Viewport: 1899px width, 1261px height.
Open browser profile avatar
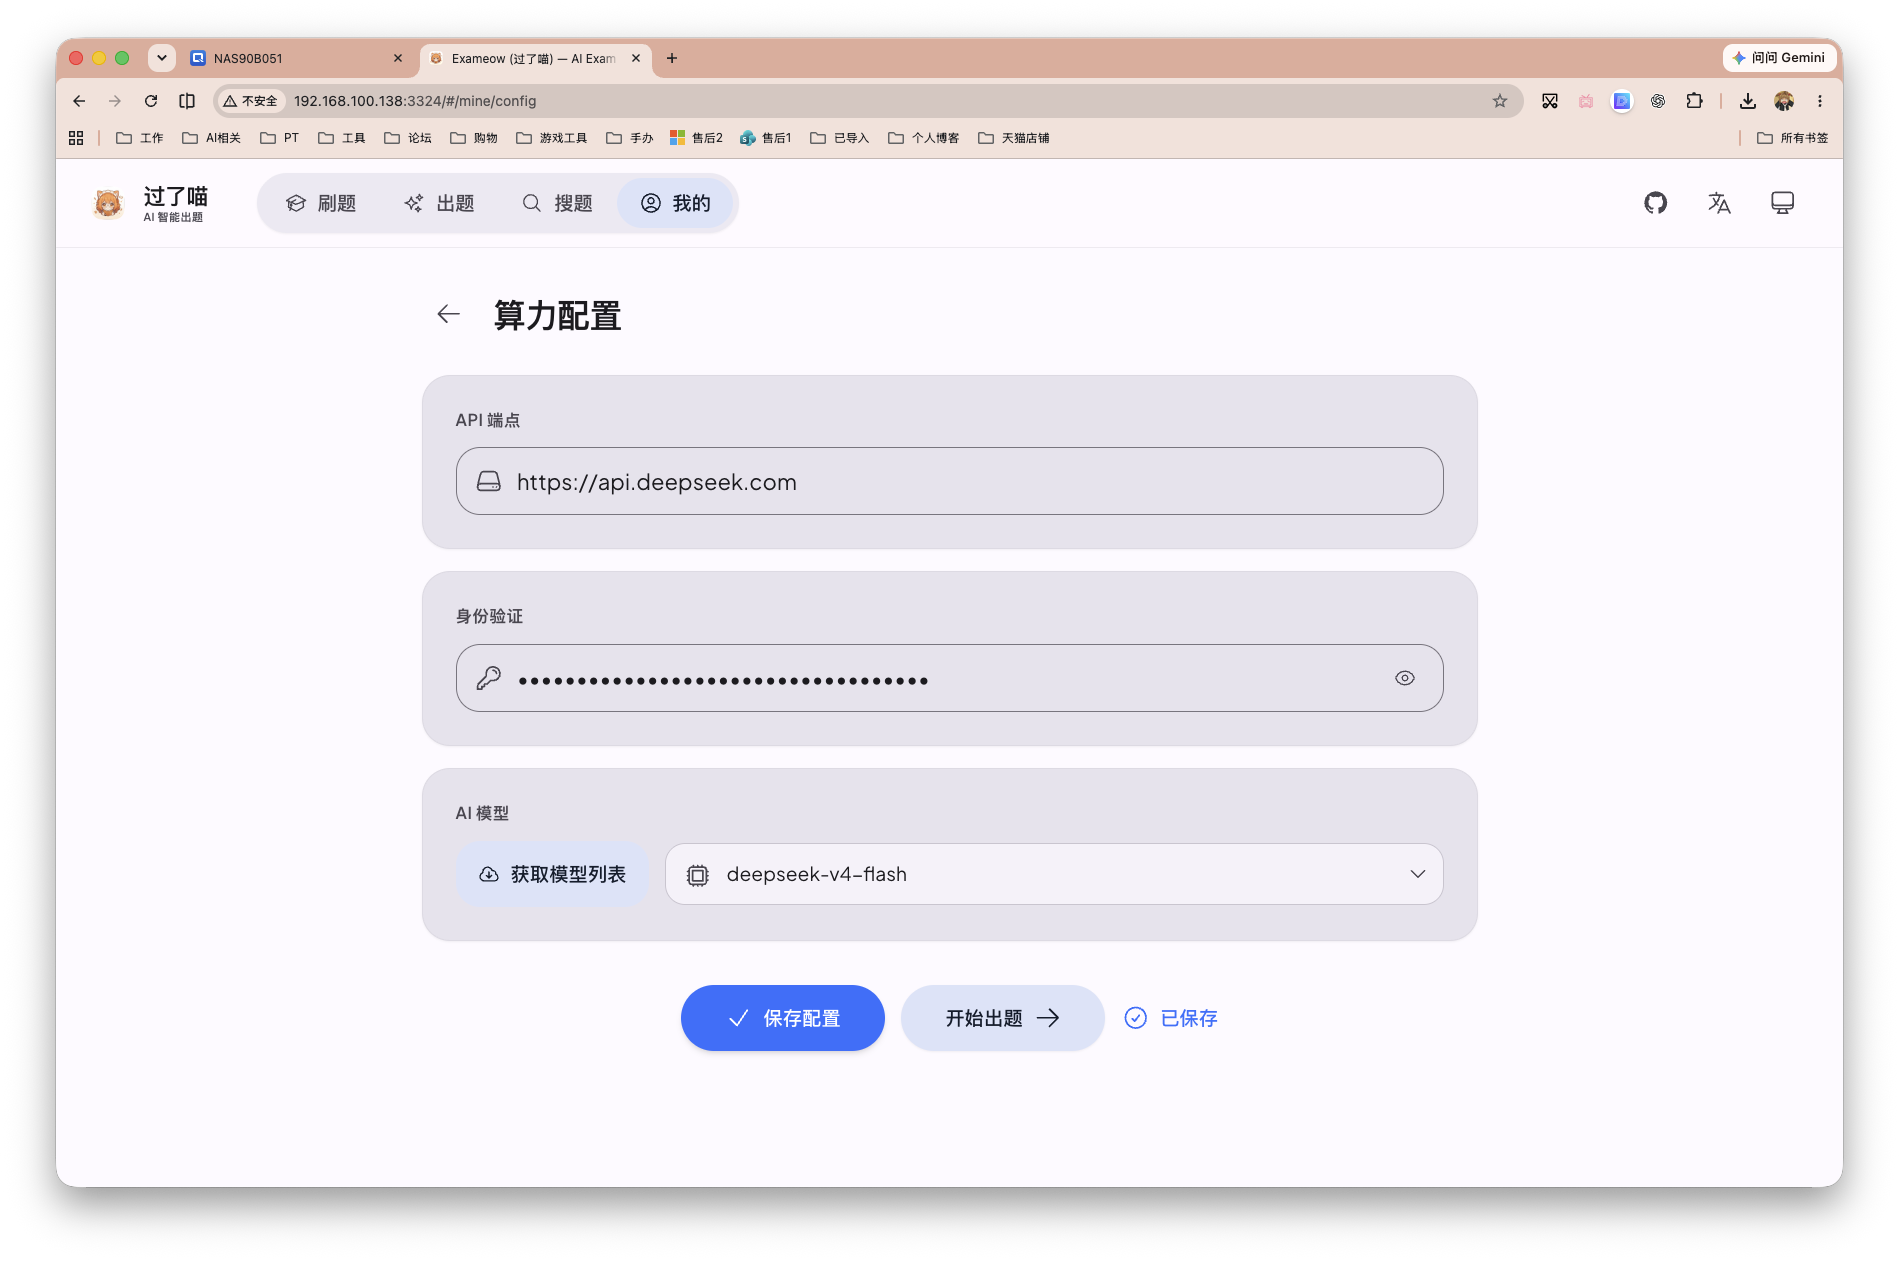pos(1784,101)
